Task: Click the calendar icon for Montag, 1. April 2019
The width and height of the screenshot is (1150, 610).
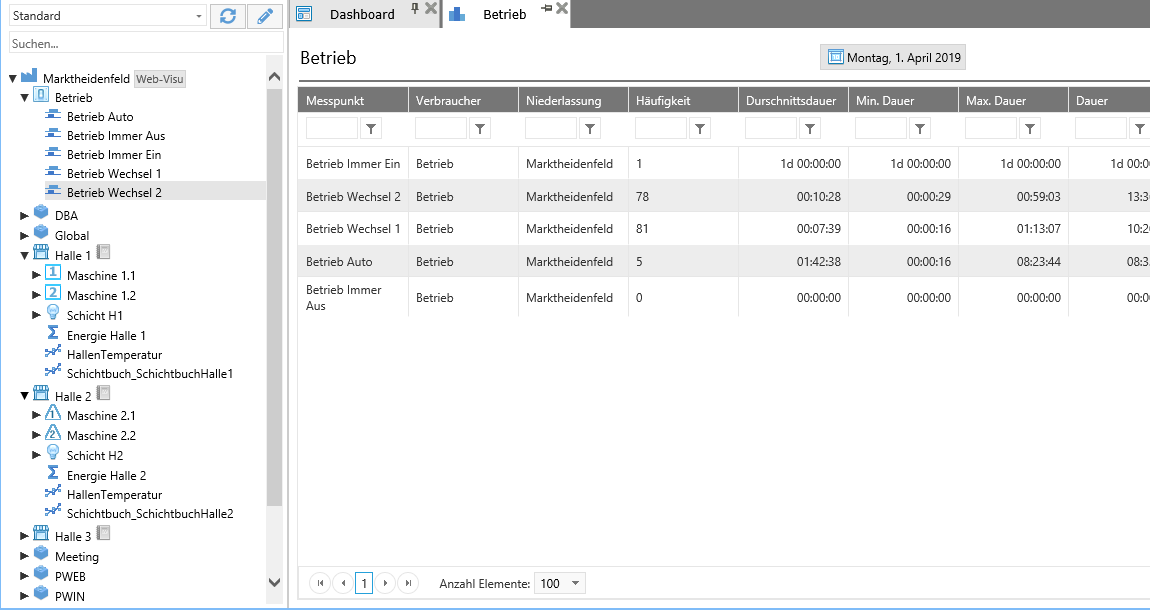Action: click(x=835, y=57)
